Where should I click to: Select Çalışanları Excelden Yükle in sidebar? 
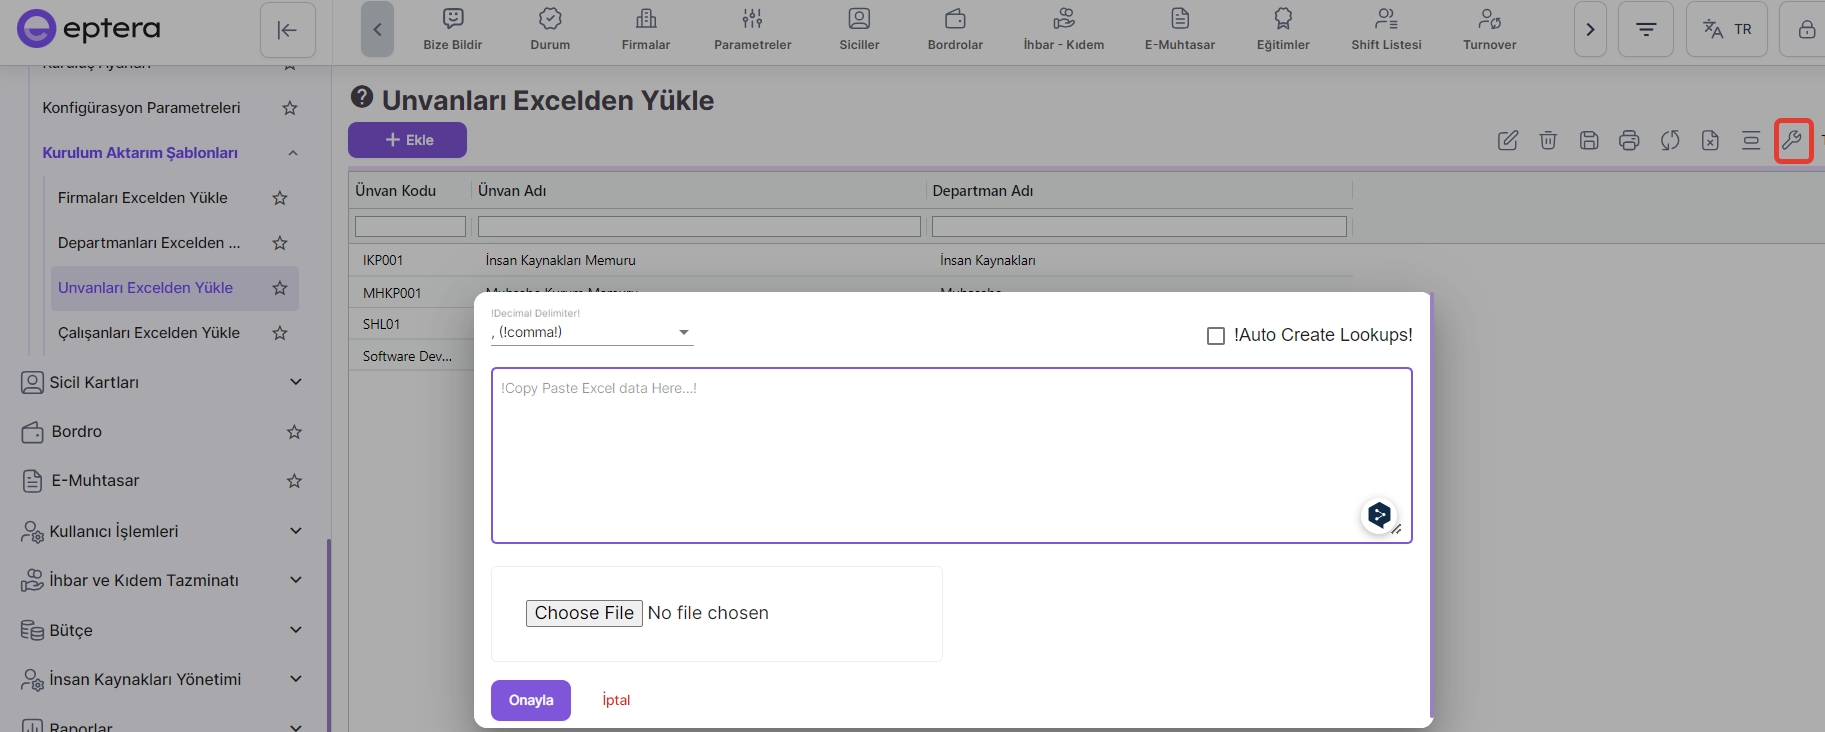click(149, 333)
